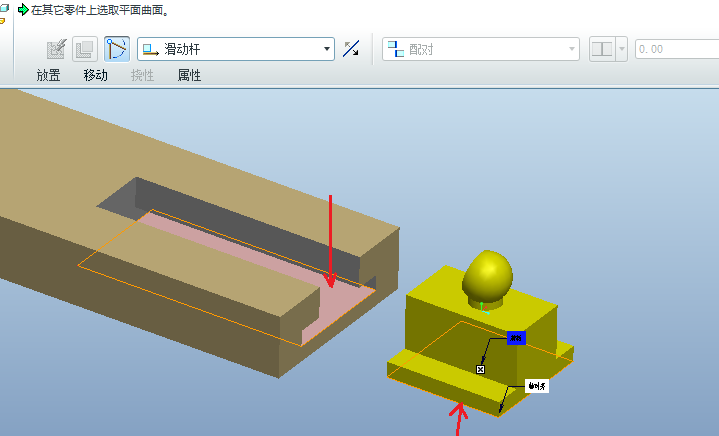This screenshot has width=719, height=436.
Task: Open the 属性 tab
Action: [189, 75]
